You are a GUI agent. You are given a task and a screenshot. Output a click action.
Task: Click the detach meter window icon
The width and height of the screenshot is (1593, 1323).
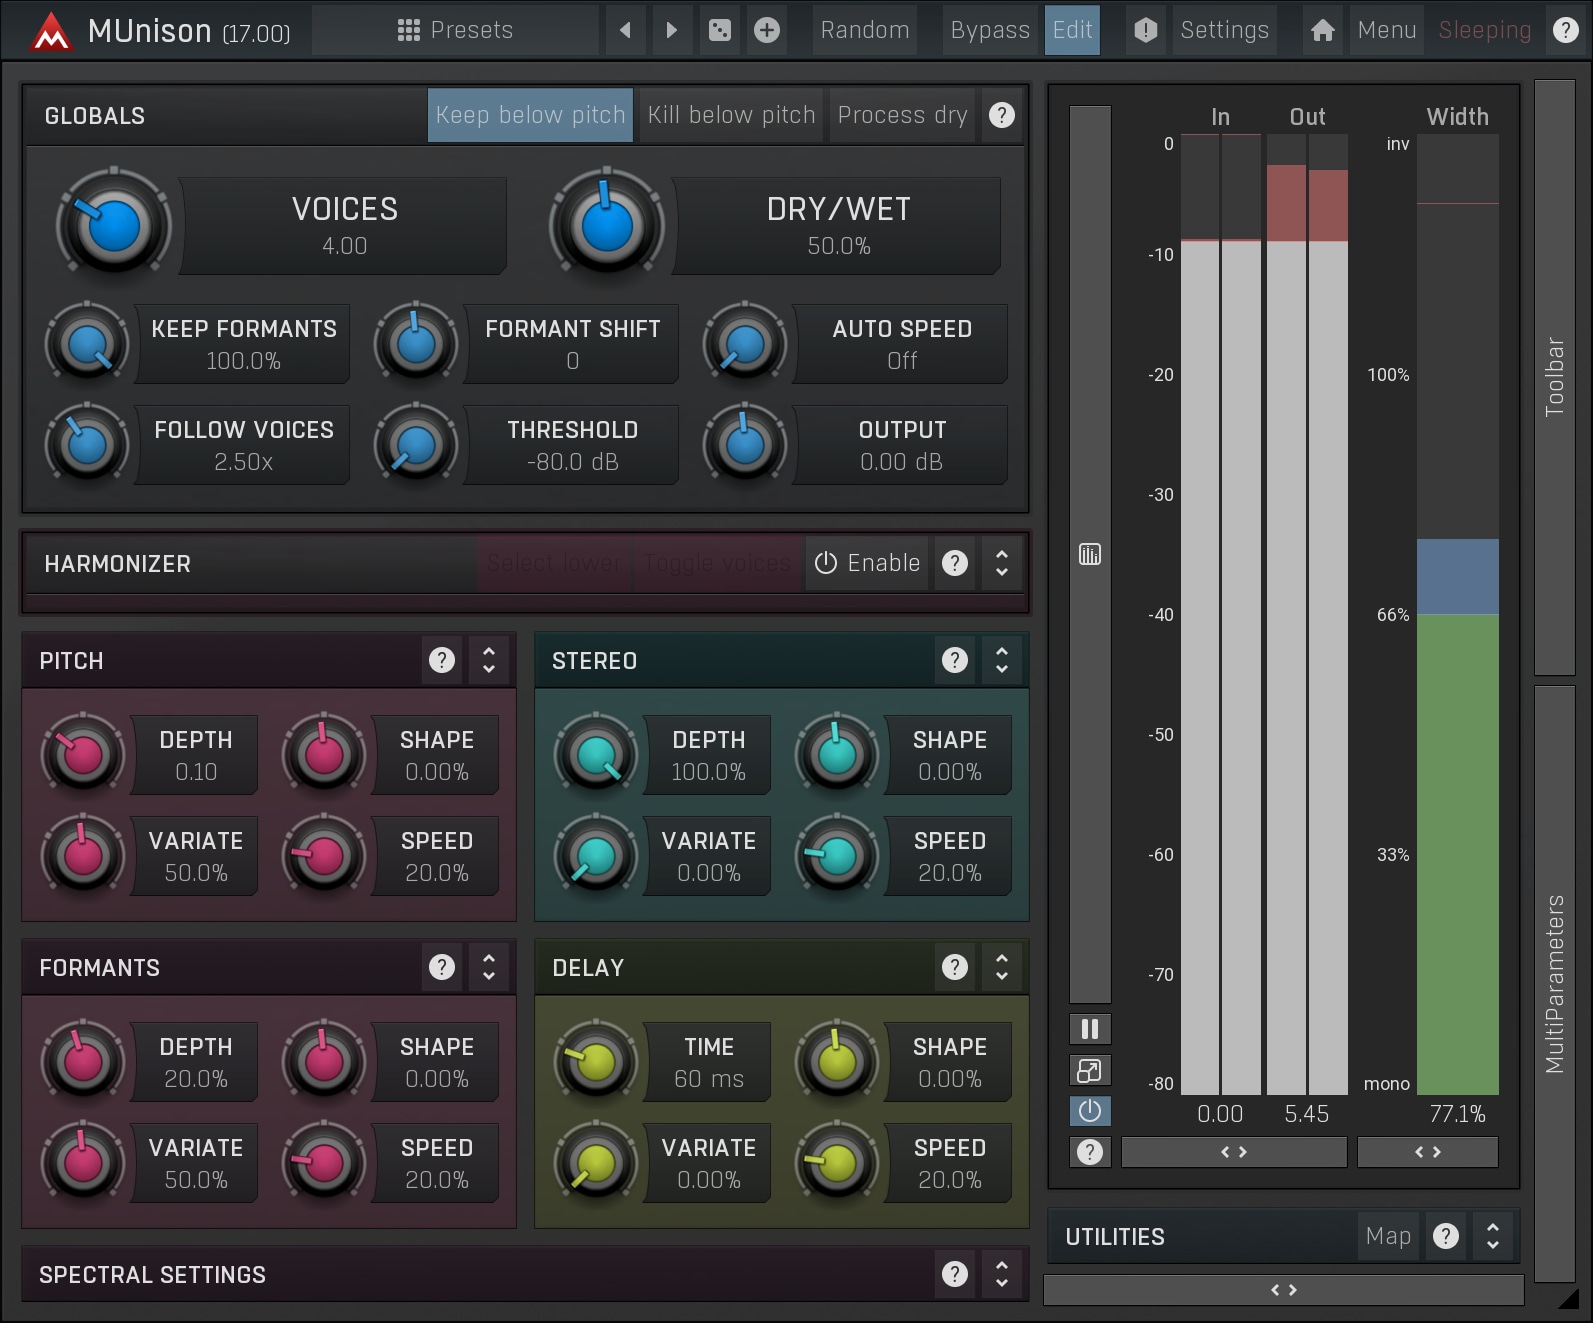click(x=1090, y=1070)
